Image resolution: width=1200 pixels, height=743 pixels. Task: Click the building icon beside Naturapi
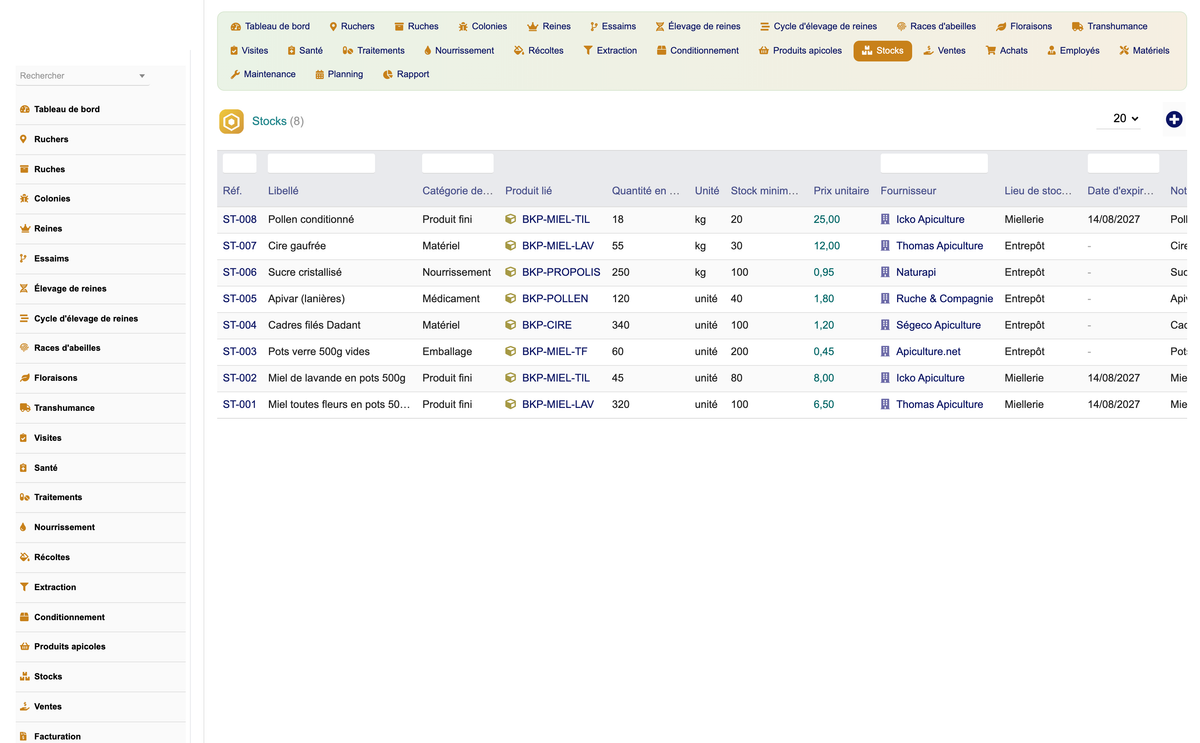pos(885,272)
